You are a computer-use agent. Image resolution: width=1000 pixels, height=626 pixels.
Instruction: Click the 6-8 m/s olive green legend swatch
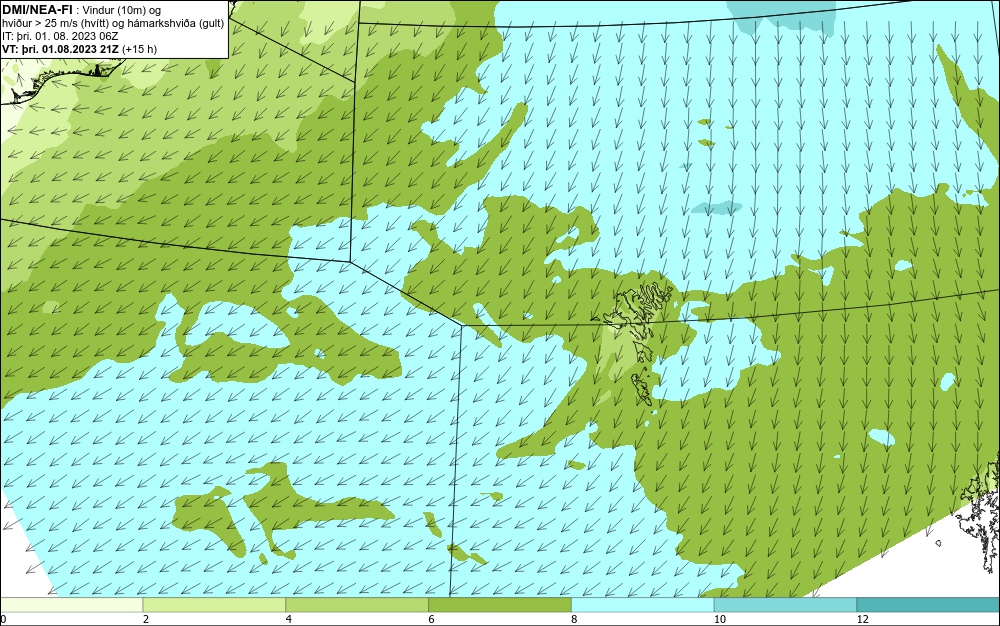500,604
